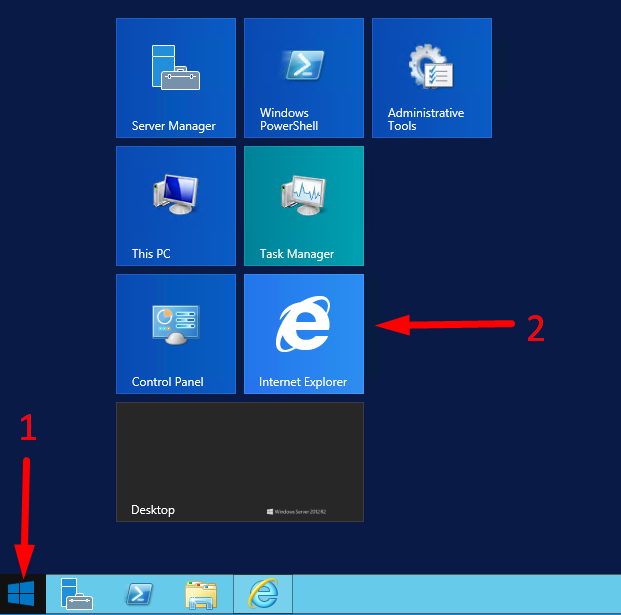Launch PowerShell from the taskbar
This screenshot has width=621, height=615.
click(139, 594)
